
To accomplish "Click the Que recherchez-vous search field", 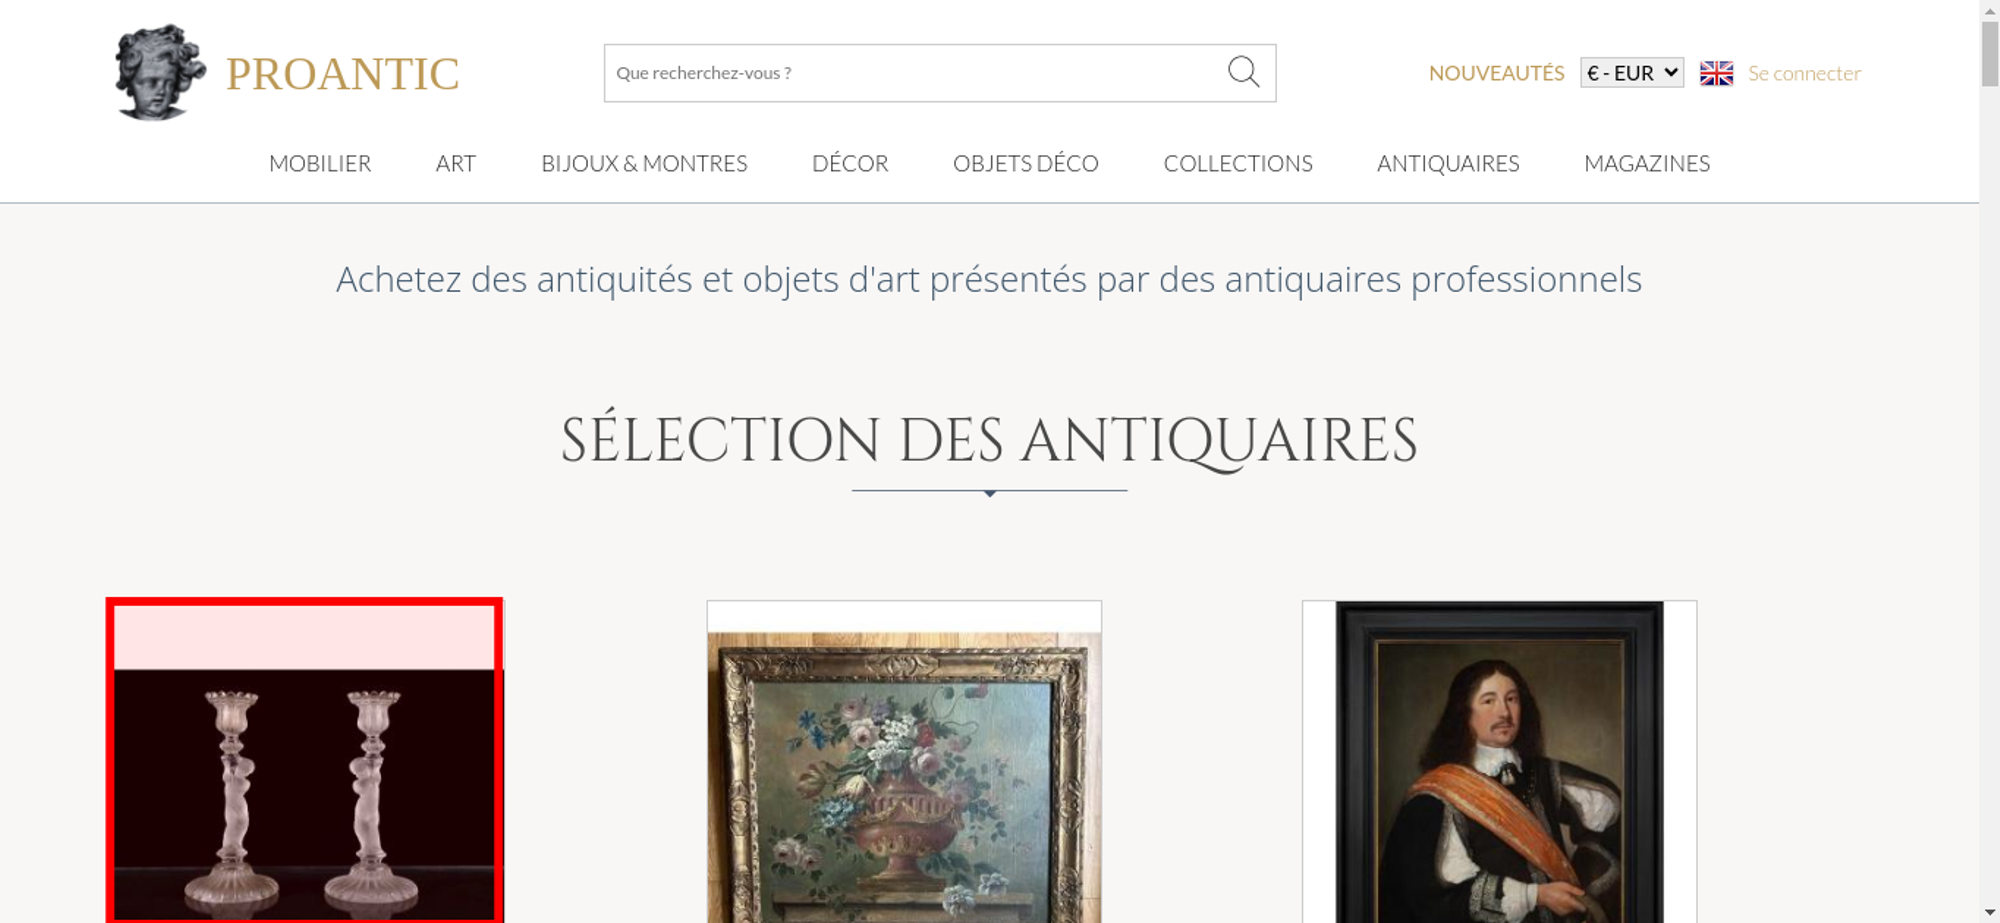I will click(914, 73).
